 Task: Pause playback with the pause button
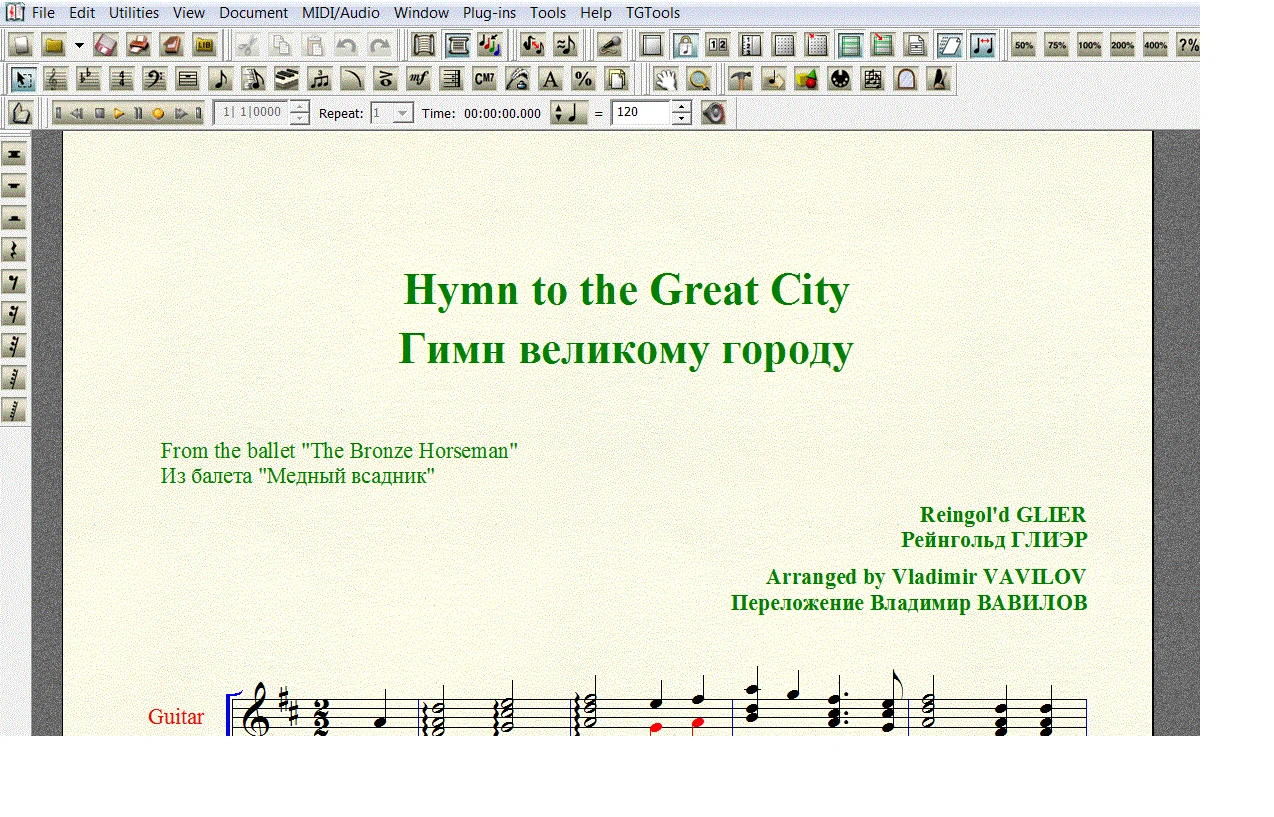coord(138,113)
